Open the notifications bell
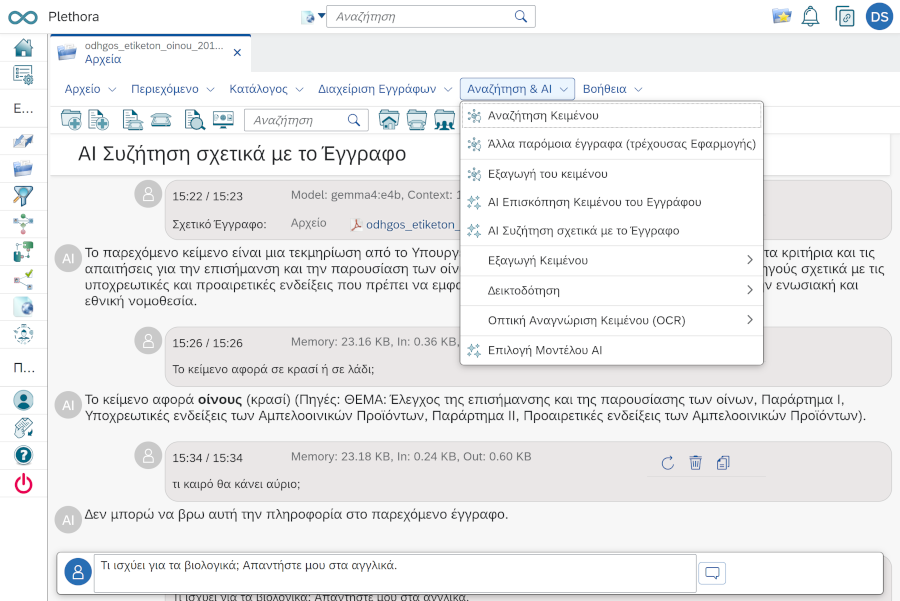Viewport: 900px width, 601px height. 810,17
